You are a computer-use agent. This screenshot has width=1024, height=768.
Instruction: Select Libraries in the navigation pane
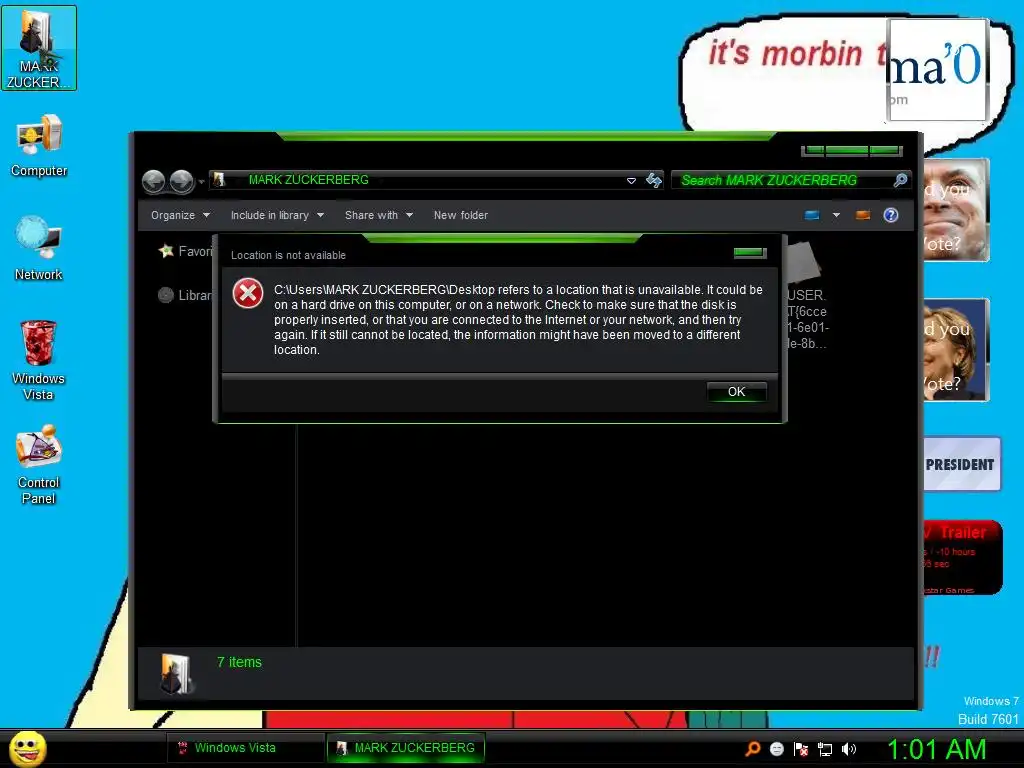(185, 295)
